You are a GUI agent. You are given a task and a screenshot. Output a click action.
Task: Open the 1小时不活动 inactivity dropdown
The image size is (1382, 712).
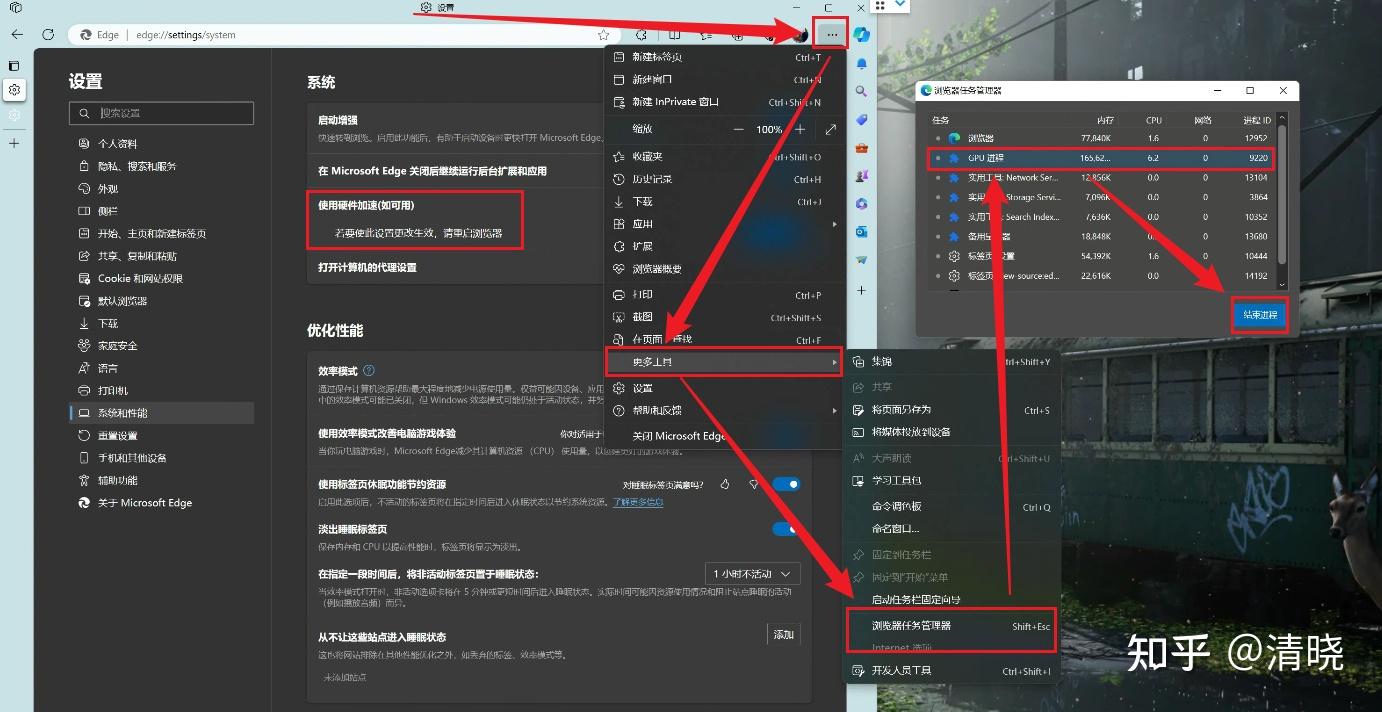pos(750,573)
